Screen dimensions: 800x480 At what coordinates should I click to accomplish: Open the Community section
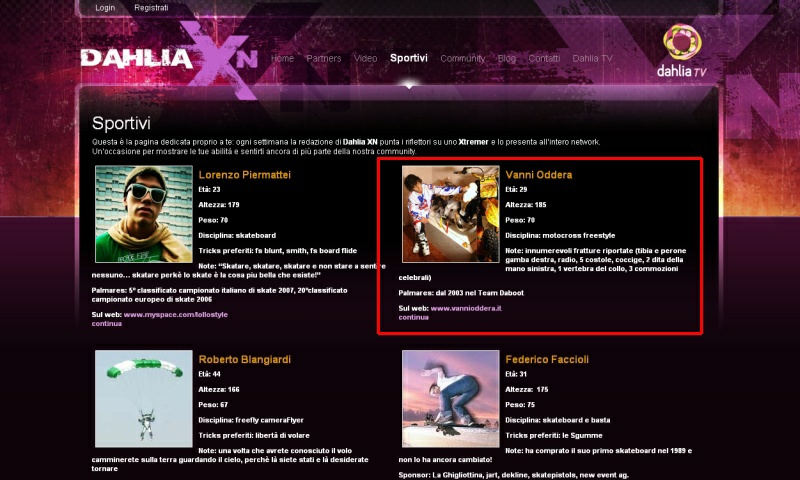(463, 59)
